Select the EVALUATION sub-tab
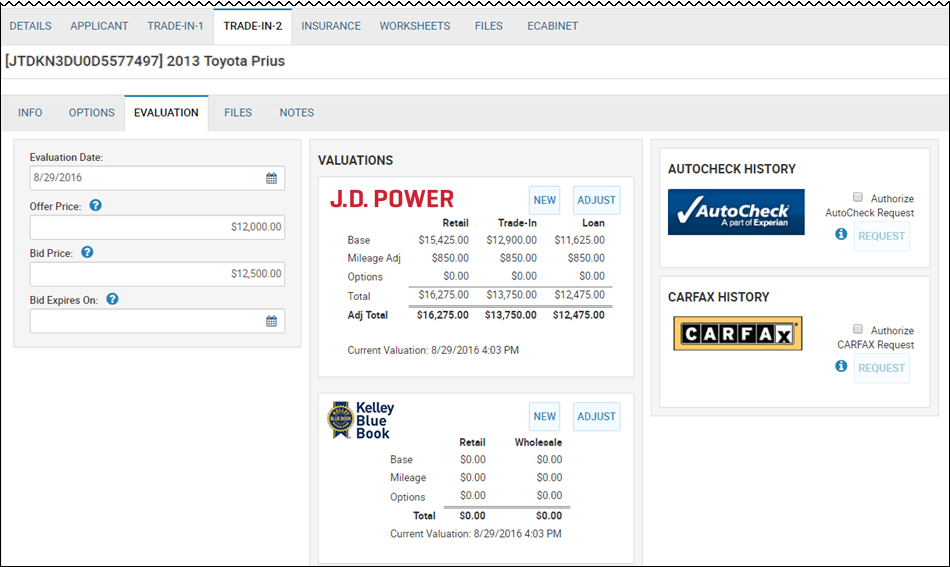 click(166, 113)
